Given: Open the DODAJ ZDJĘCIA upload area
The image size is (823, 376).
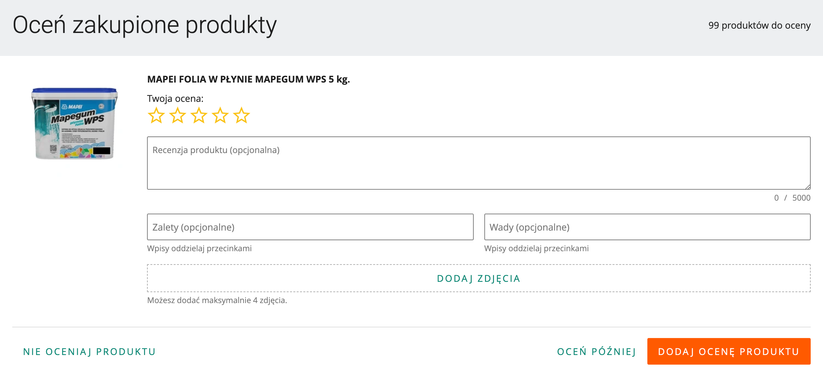Looking at the screenshot, I should [x=479, y=278].
